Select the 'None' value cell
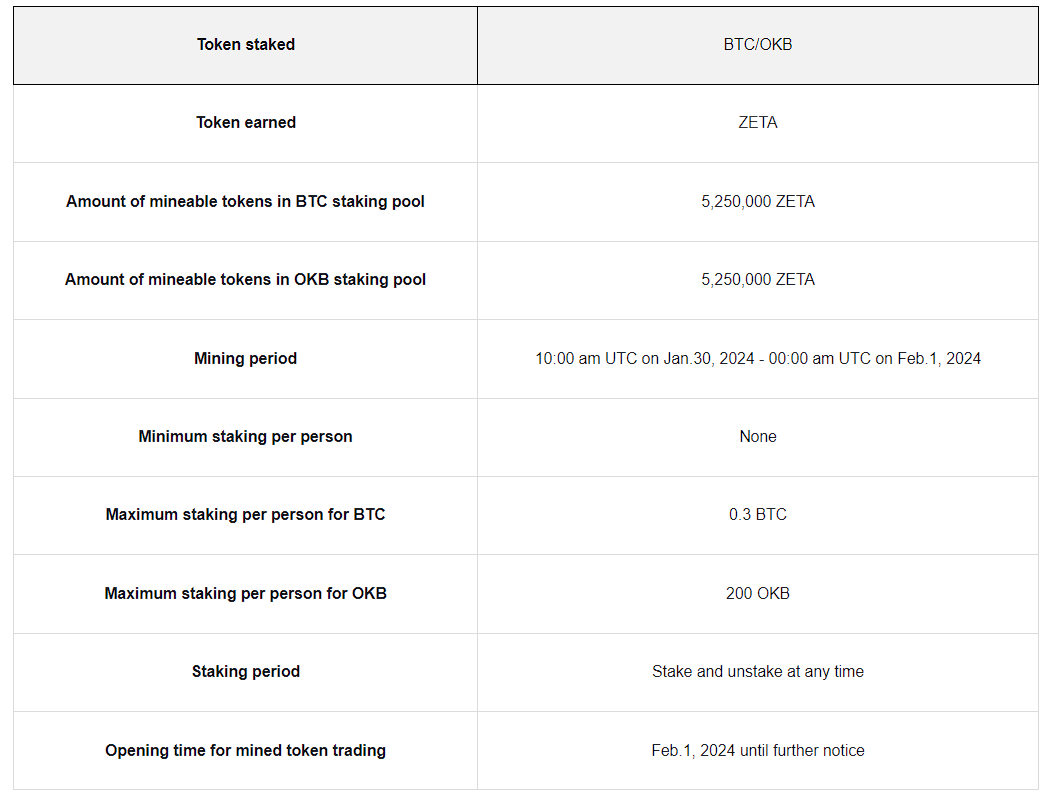The width and height of the screenshot is (1062, 797). click(757, 436)
